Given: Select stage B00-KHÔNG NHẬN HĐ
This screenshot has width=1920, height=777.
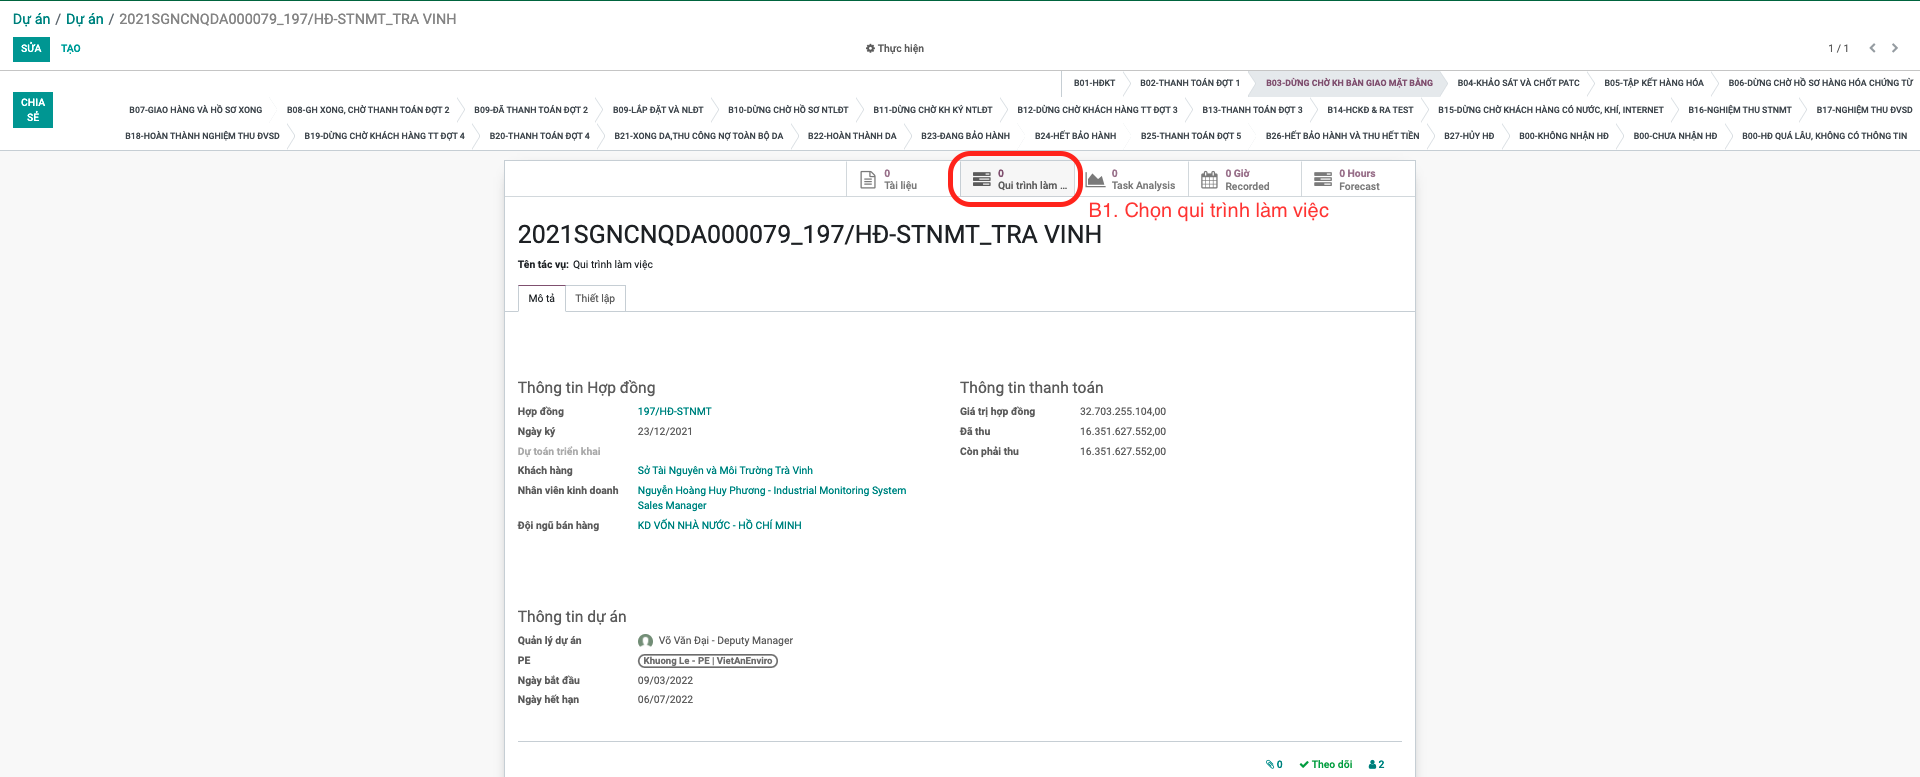Looking at the screenshot, I should 1563,136.
